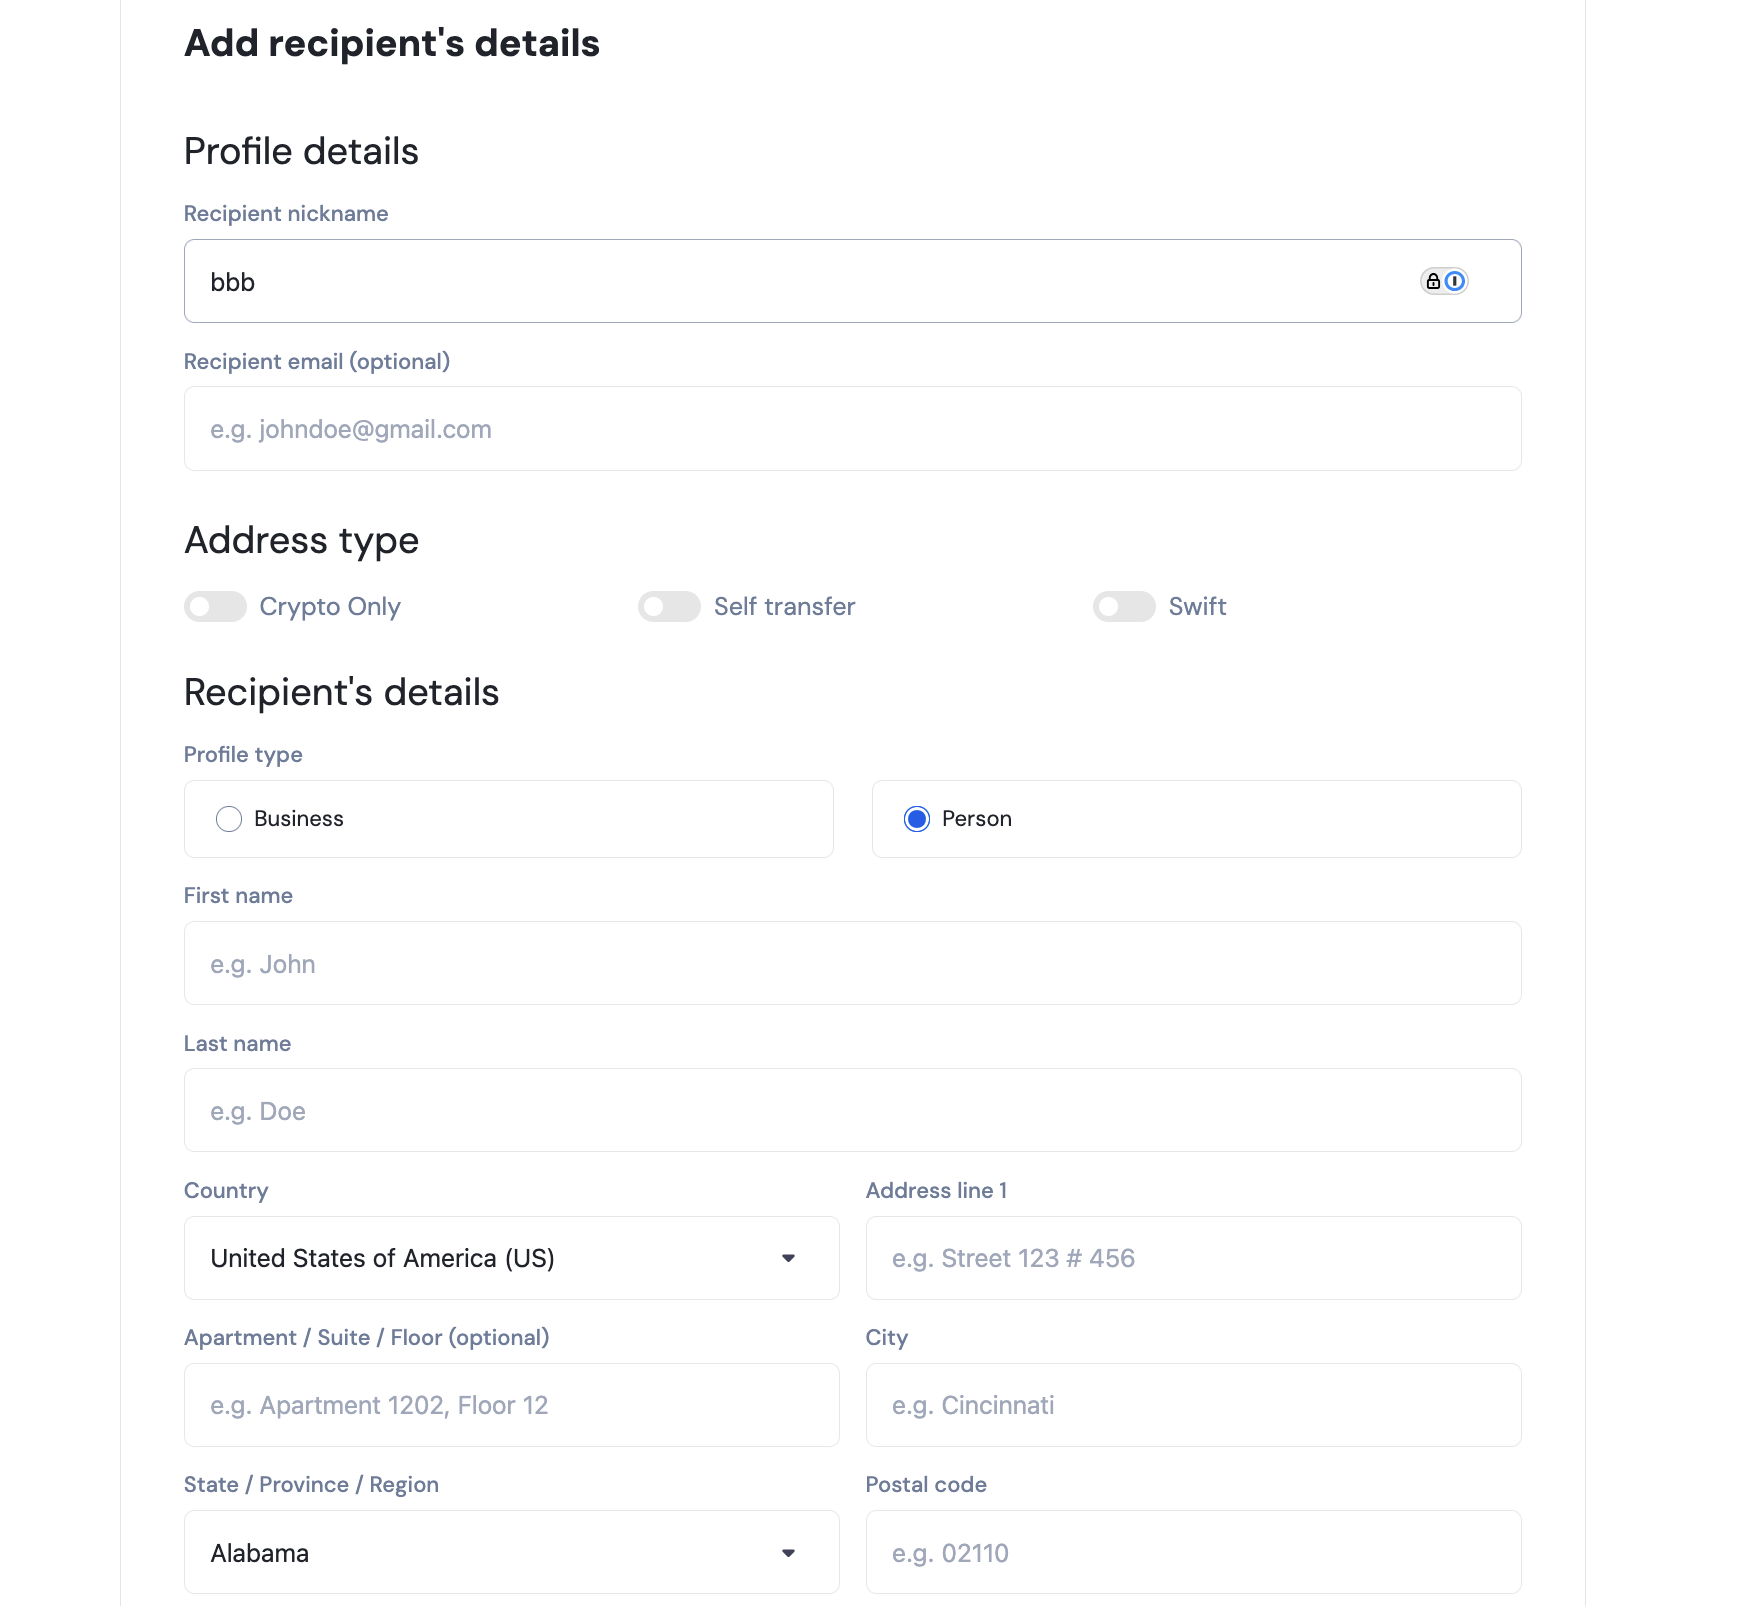1760x1606 pixels.
Task: Click into the First name field
Action: (x=852, y=964)
